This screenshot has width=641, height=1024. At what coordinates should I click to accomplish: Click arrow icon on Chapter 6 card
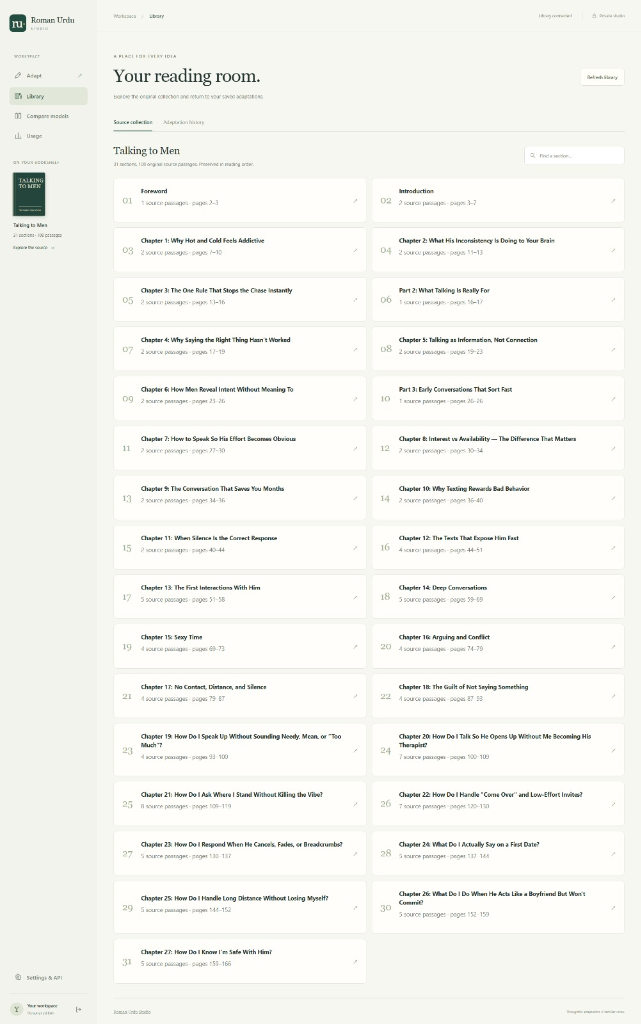[355, 399]
